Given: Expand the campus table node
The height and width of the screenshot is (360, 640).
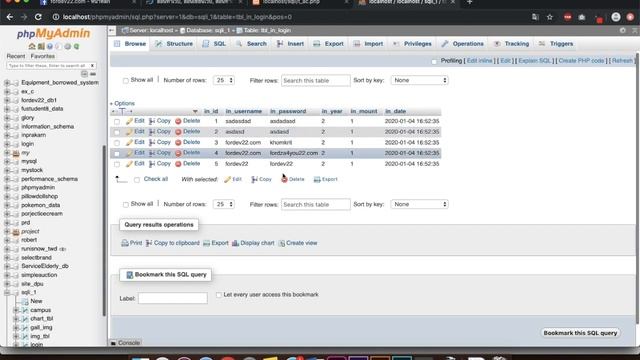Looking at the screenshot, I should pyautogui.click(x=16, y=310).
